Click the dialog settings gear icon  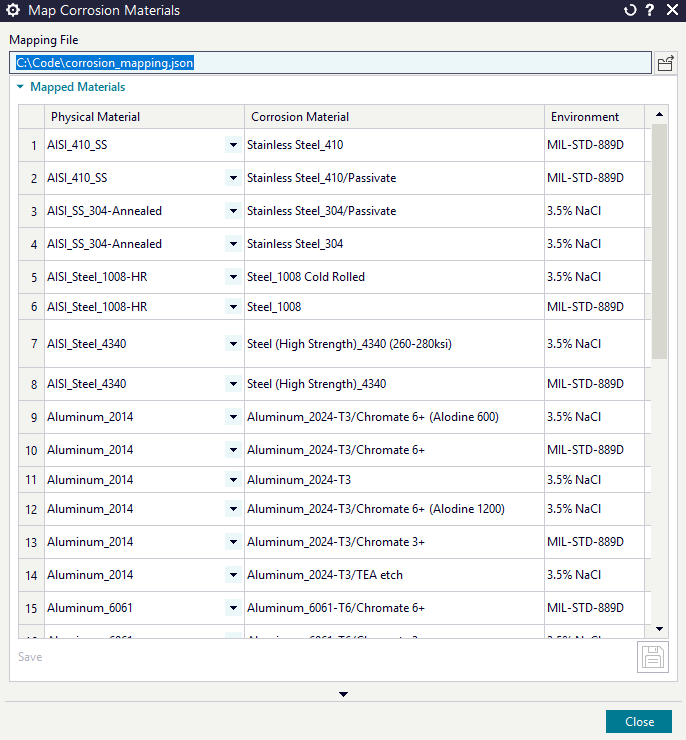click(x=14, y=11)
